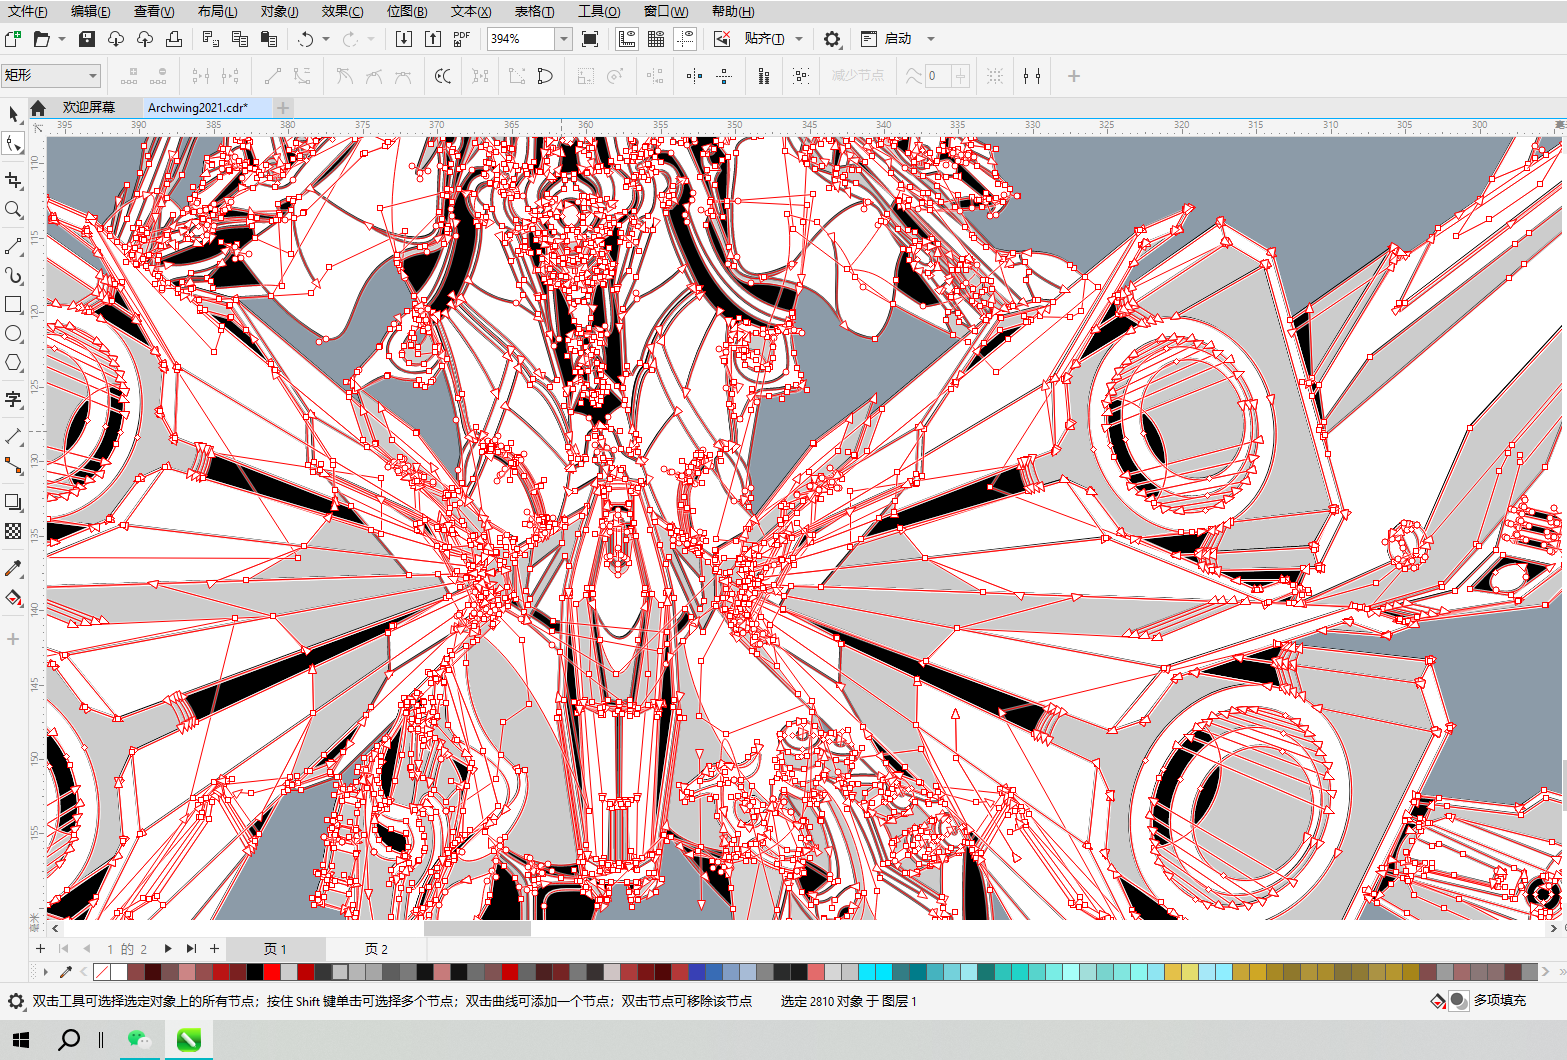The height and width of the screenshot is (1060, 1567).
Task: Open the 文件(F) menu
Action: coord(28,11)
